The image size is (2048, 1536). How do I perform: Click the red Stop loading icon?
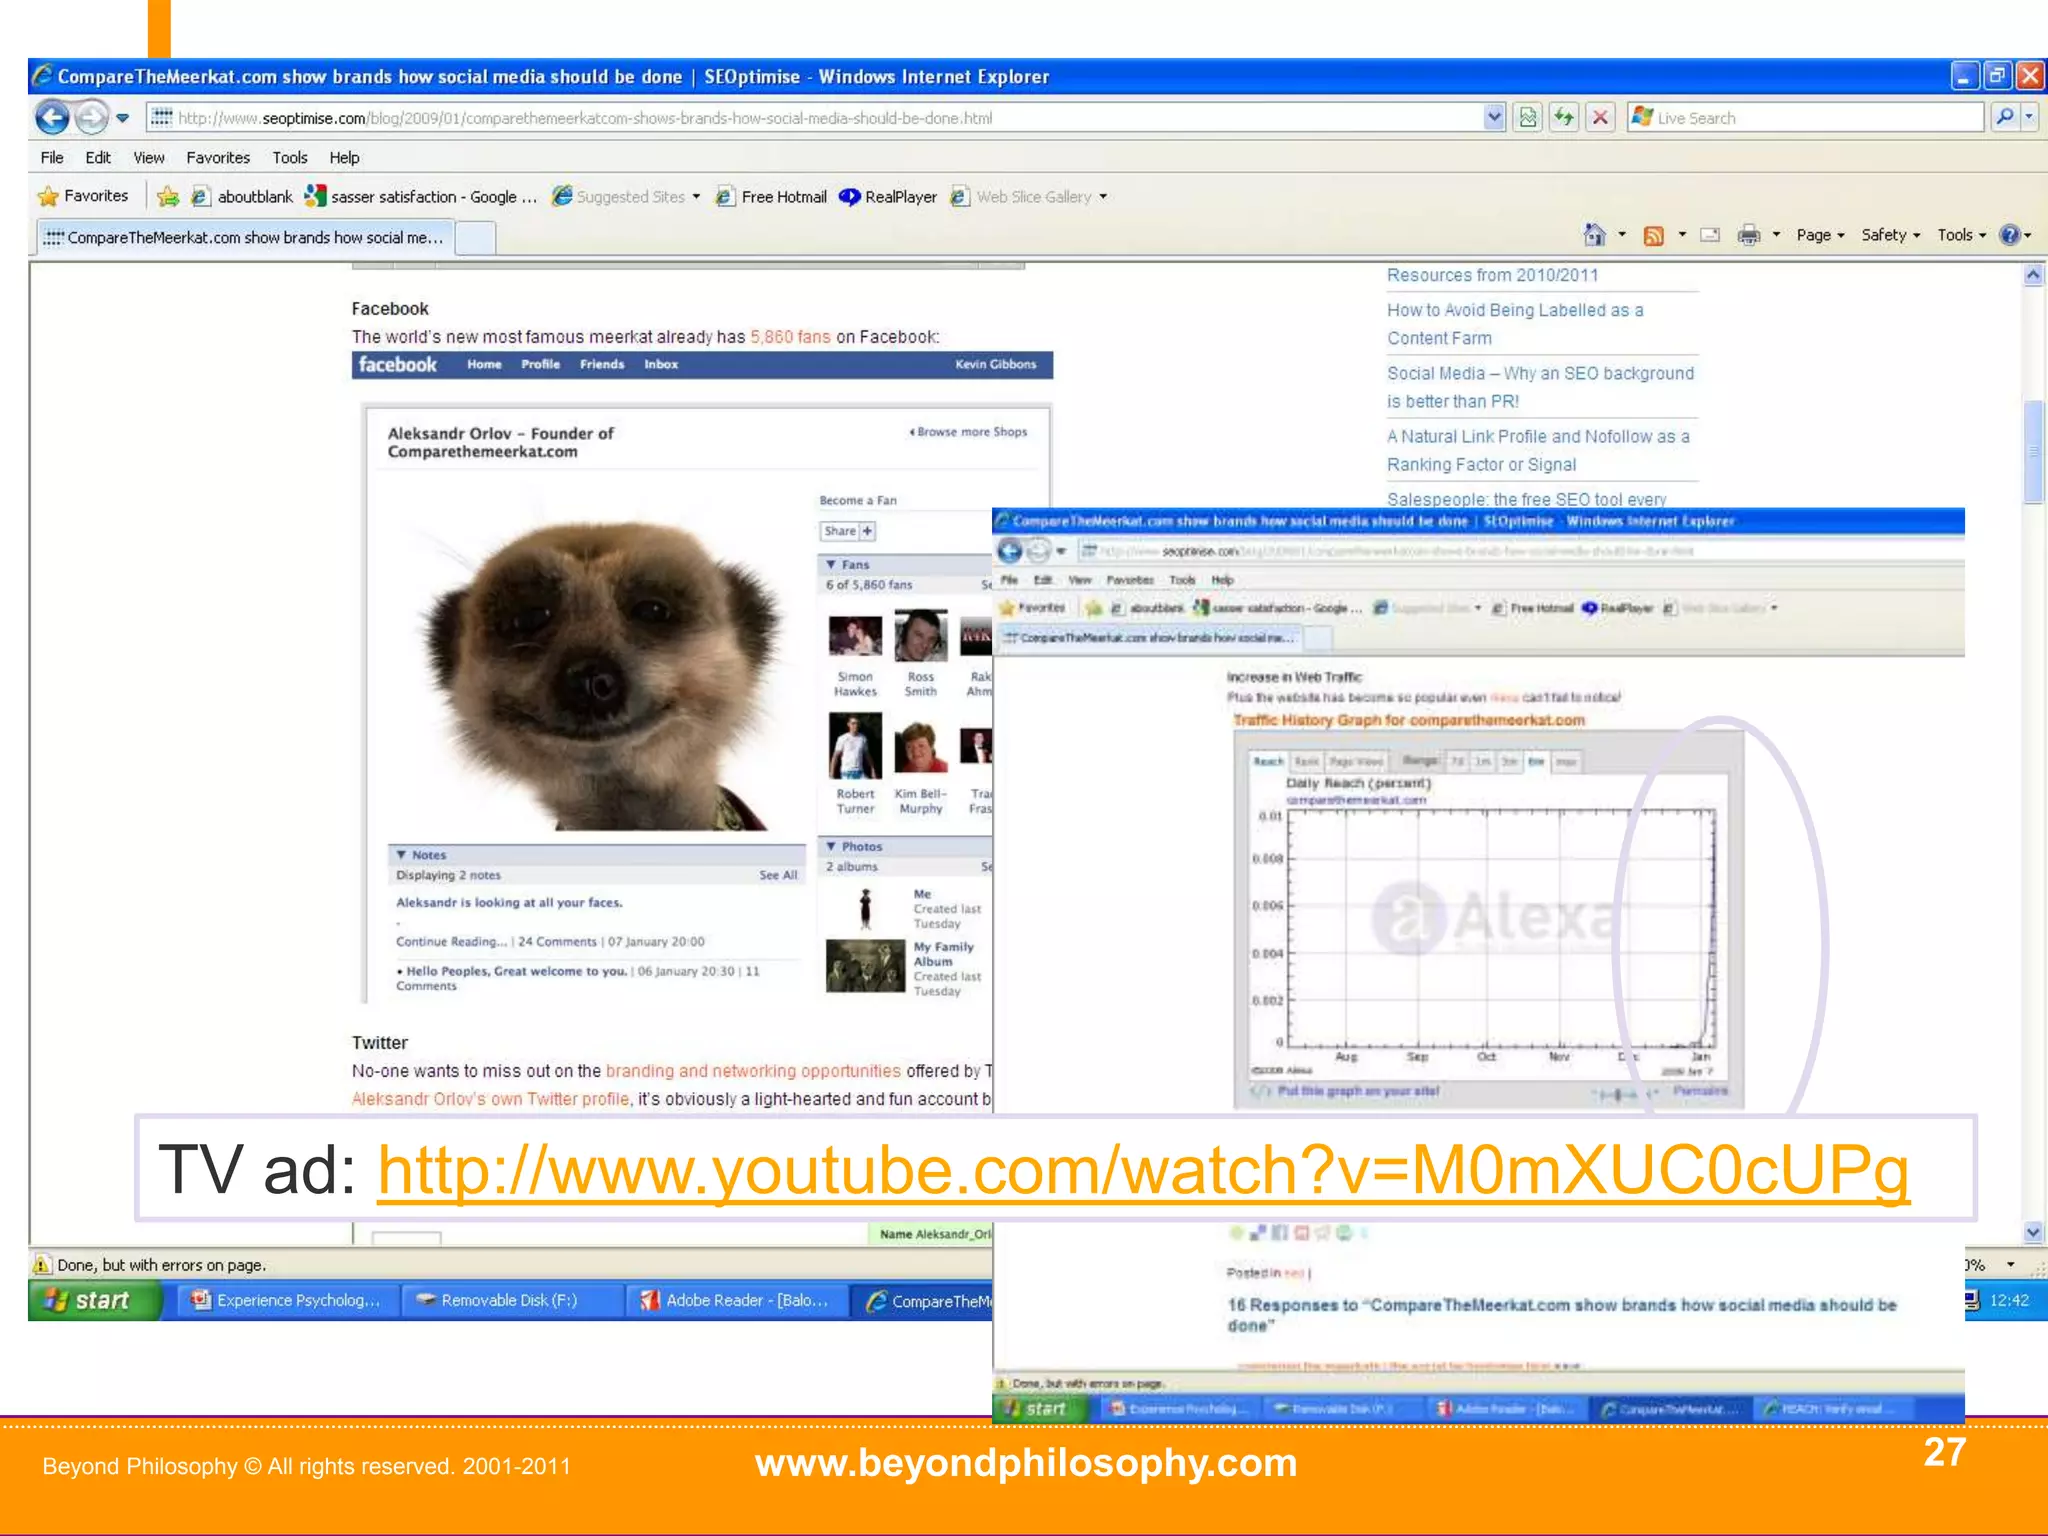[x=1600, y=118]
